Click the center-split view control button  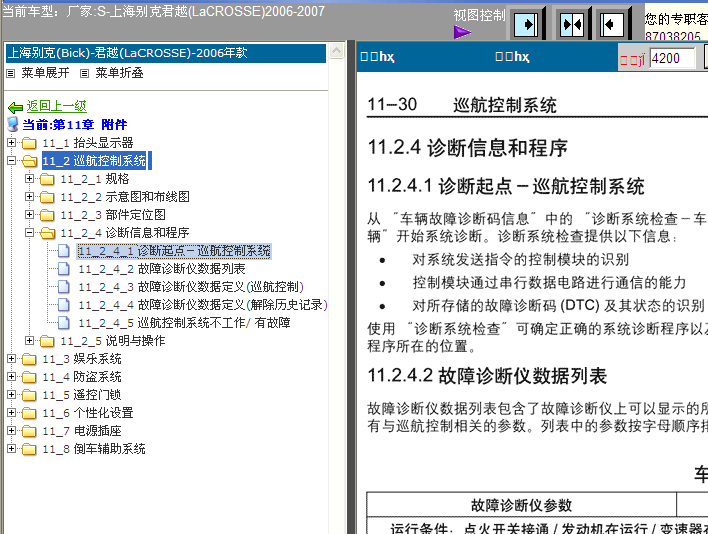pos(571,24)
